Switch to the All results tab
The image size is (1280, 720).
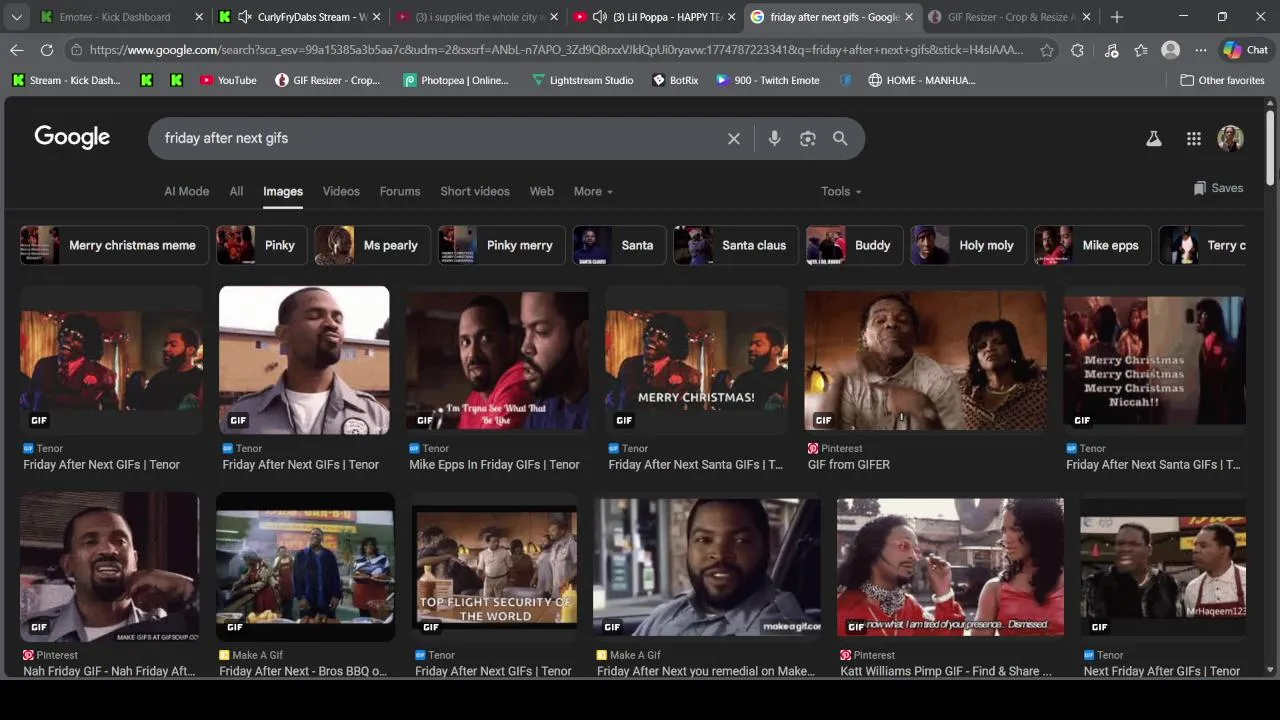(236, 191)
